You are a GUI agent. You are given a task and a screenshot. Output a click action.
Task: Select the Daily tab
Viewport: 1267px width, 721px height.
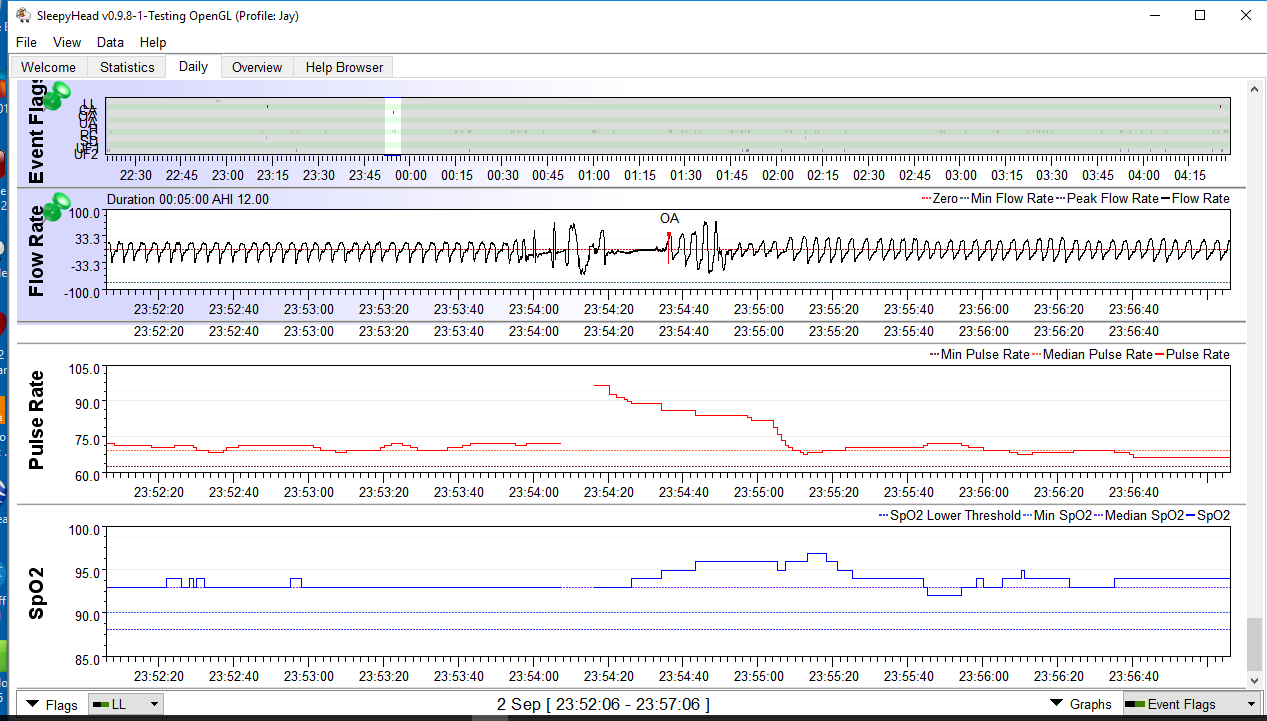[193, 66]
